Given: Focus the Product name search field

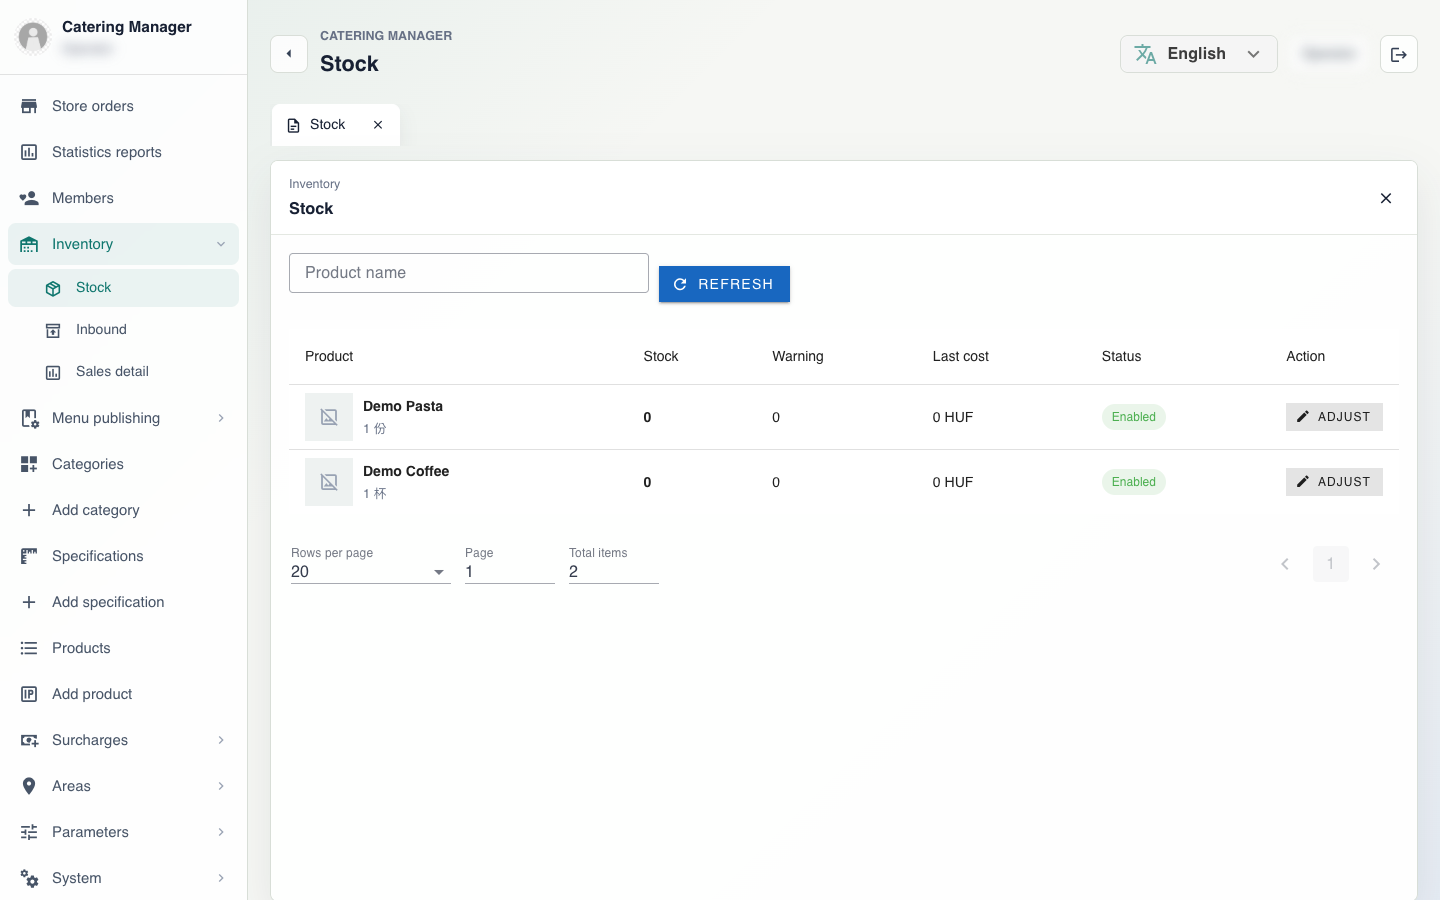Looking at the screenshot, I should pos(469,273).
